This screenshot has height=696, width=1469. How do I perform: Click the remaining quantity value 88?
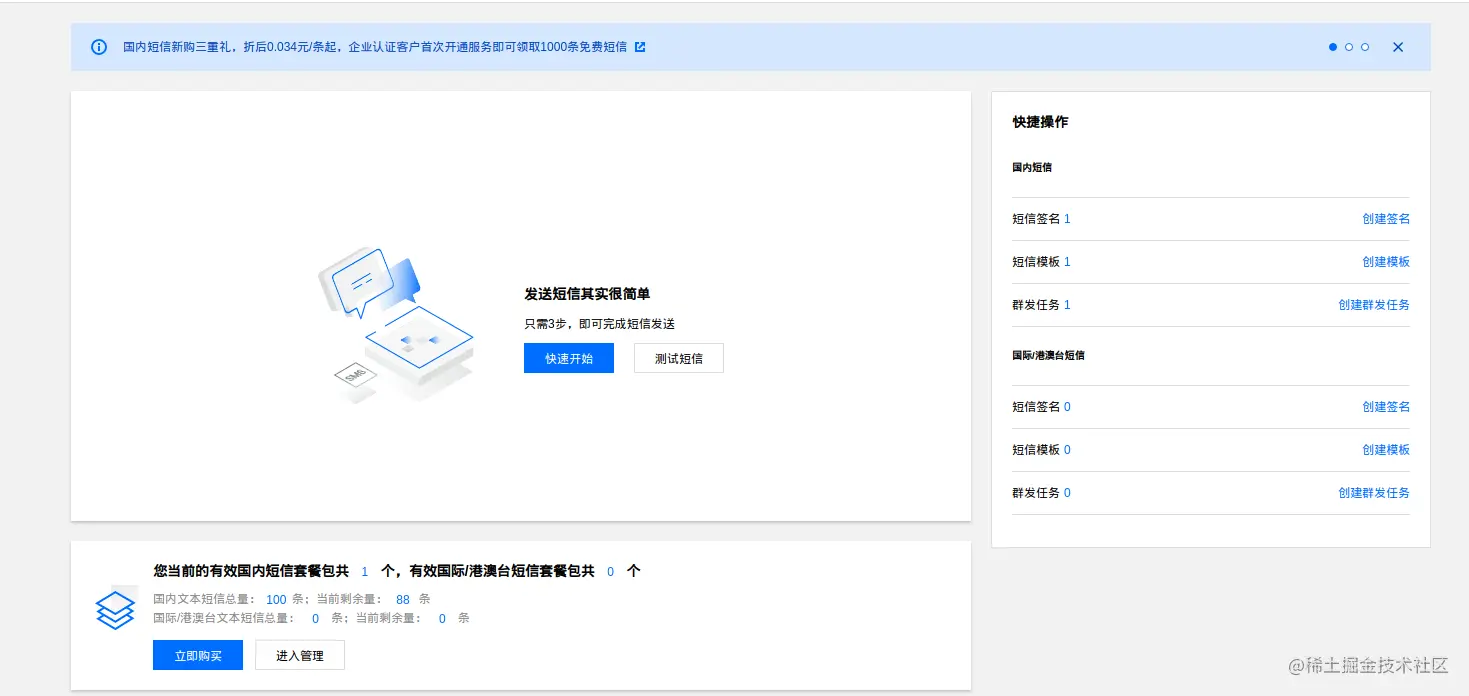403,599
